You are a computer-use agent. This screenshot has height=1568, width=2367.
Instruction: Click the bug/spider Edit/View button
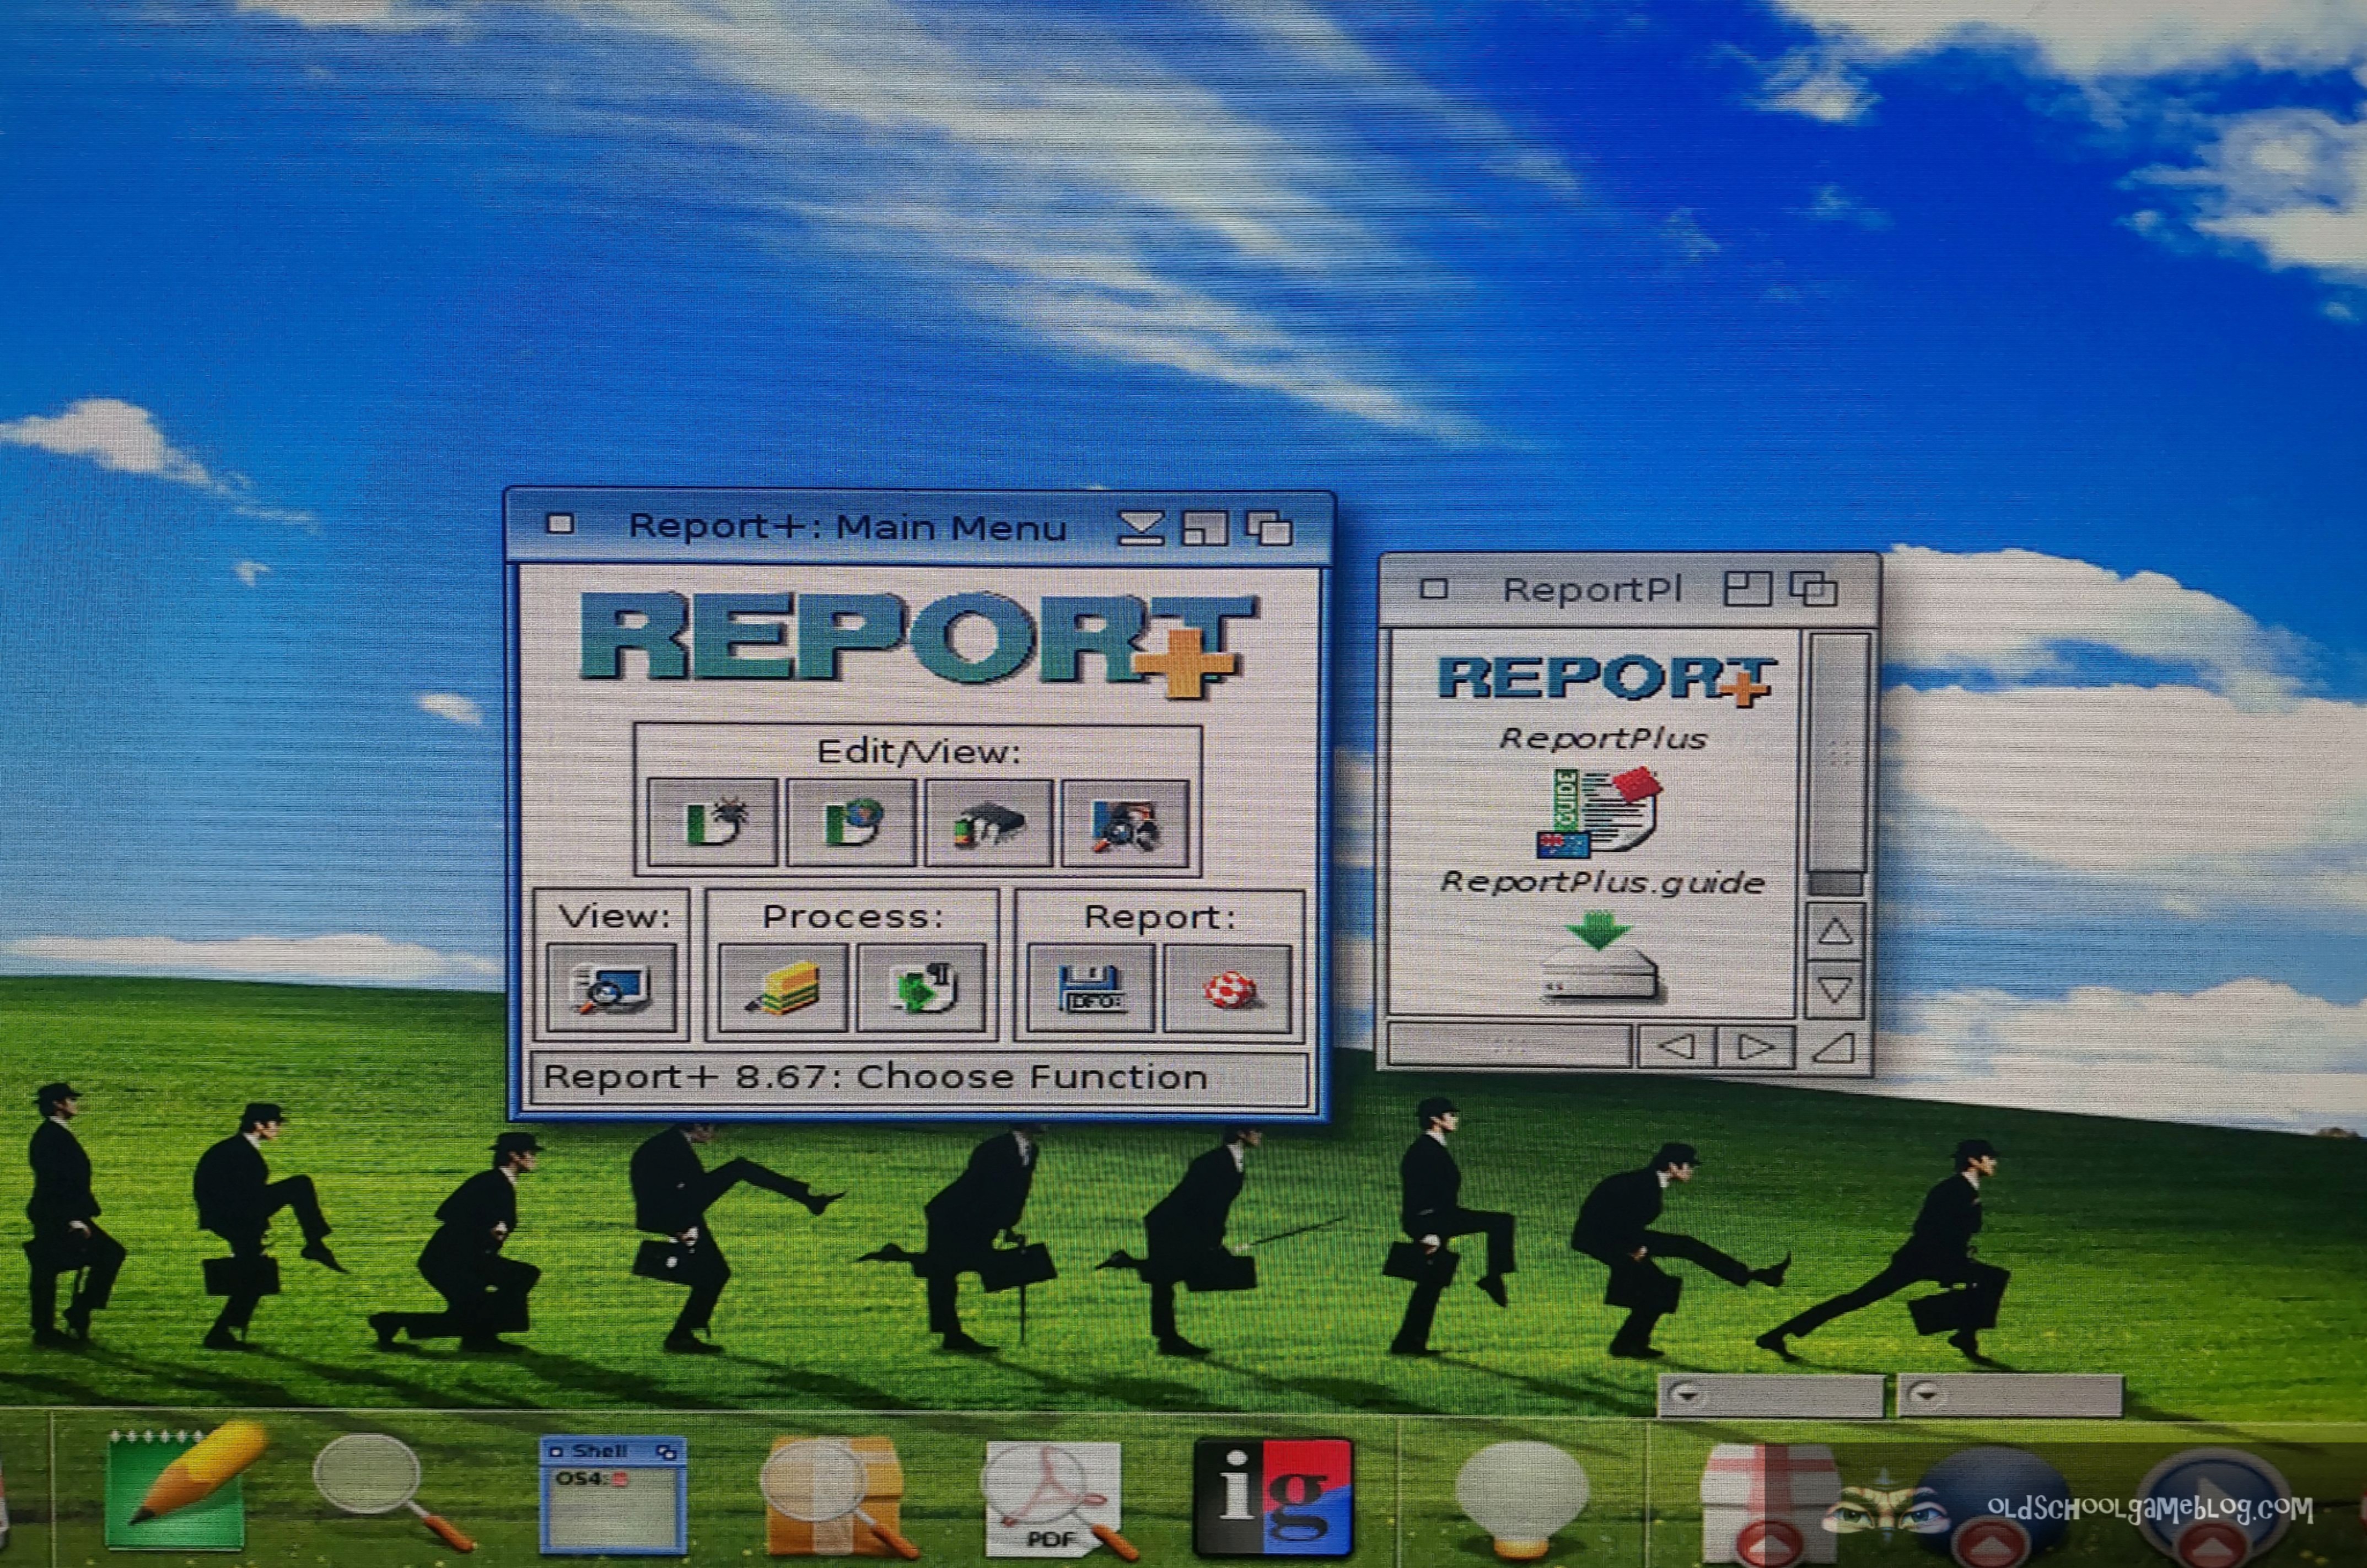tap(712, 823)
